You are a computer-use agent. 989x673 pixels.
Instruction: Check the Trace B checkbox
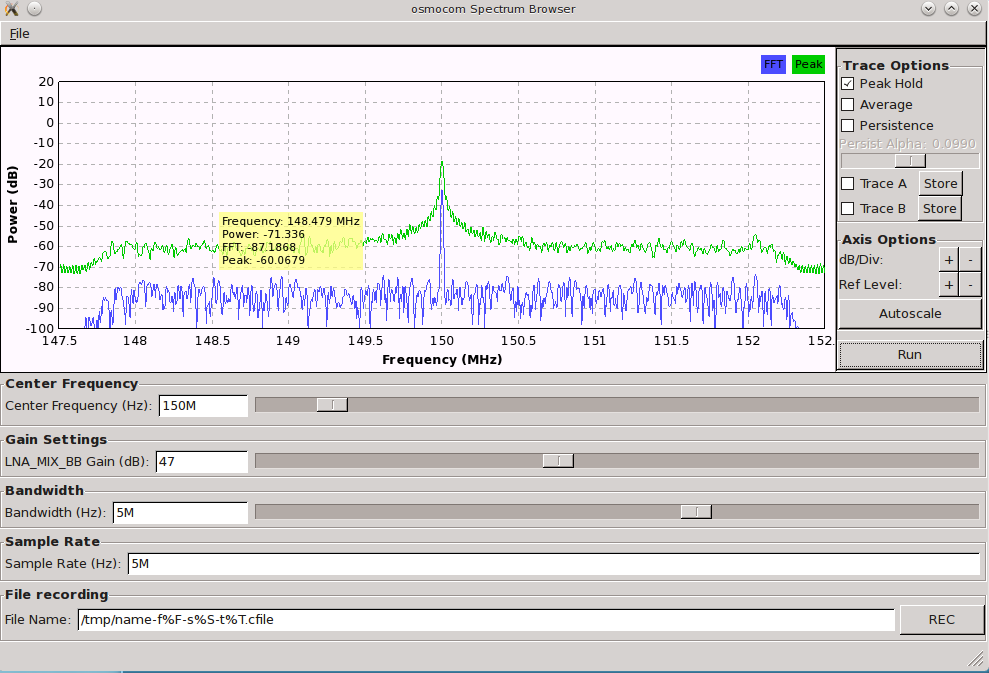[x=848, y=209]
